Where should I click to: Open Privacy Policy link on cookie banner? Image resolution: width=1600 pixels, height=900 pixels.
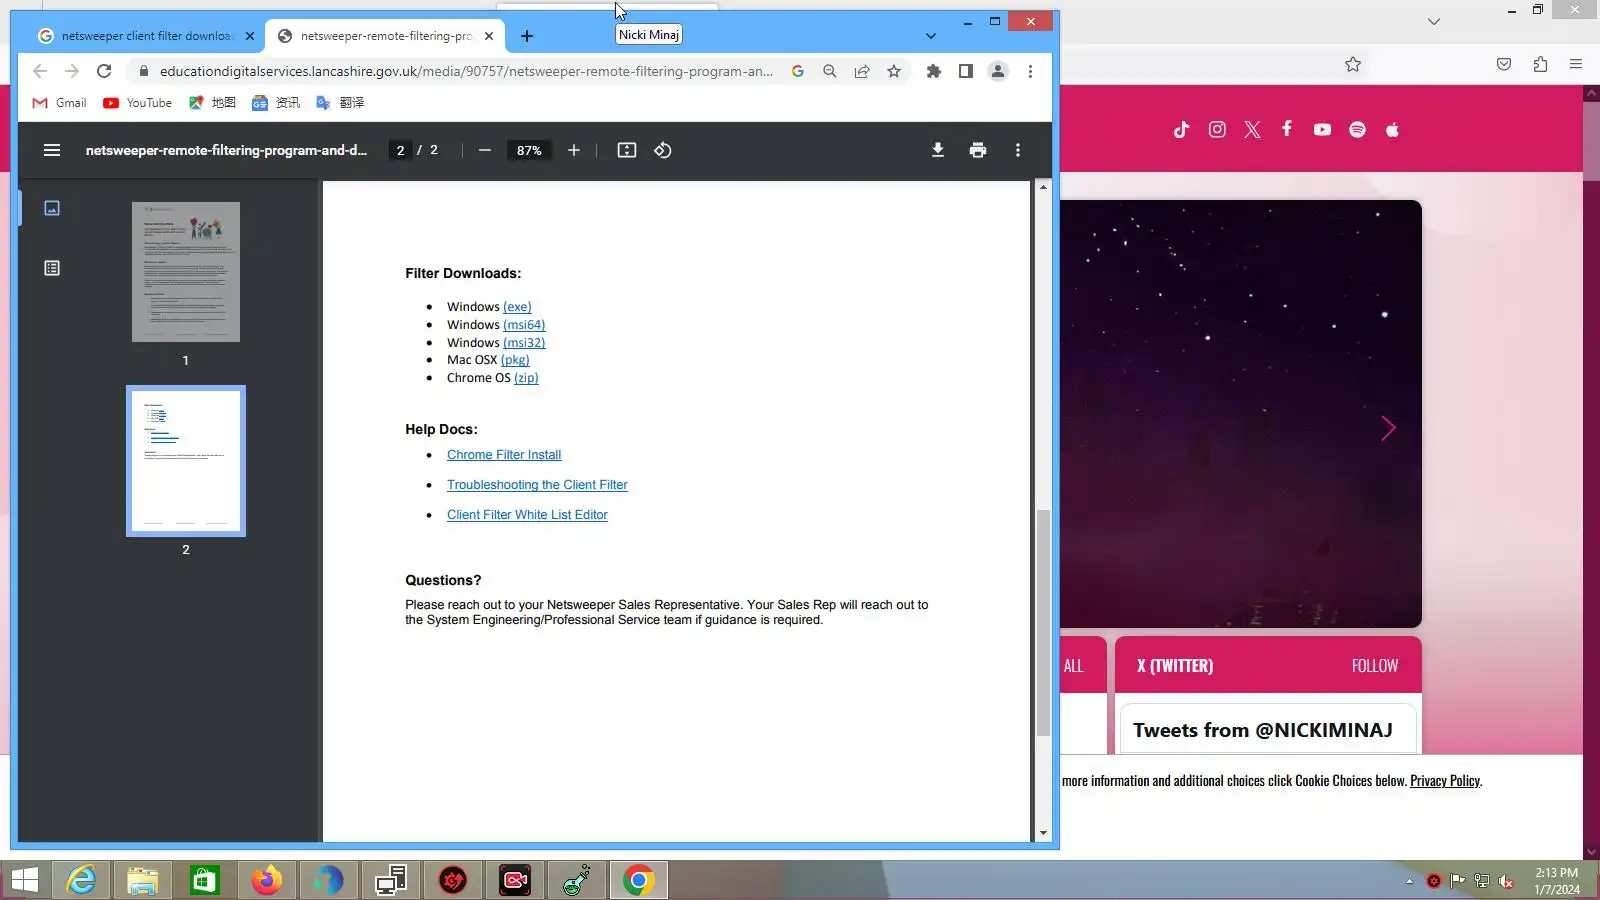[x=1445, y=781]
